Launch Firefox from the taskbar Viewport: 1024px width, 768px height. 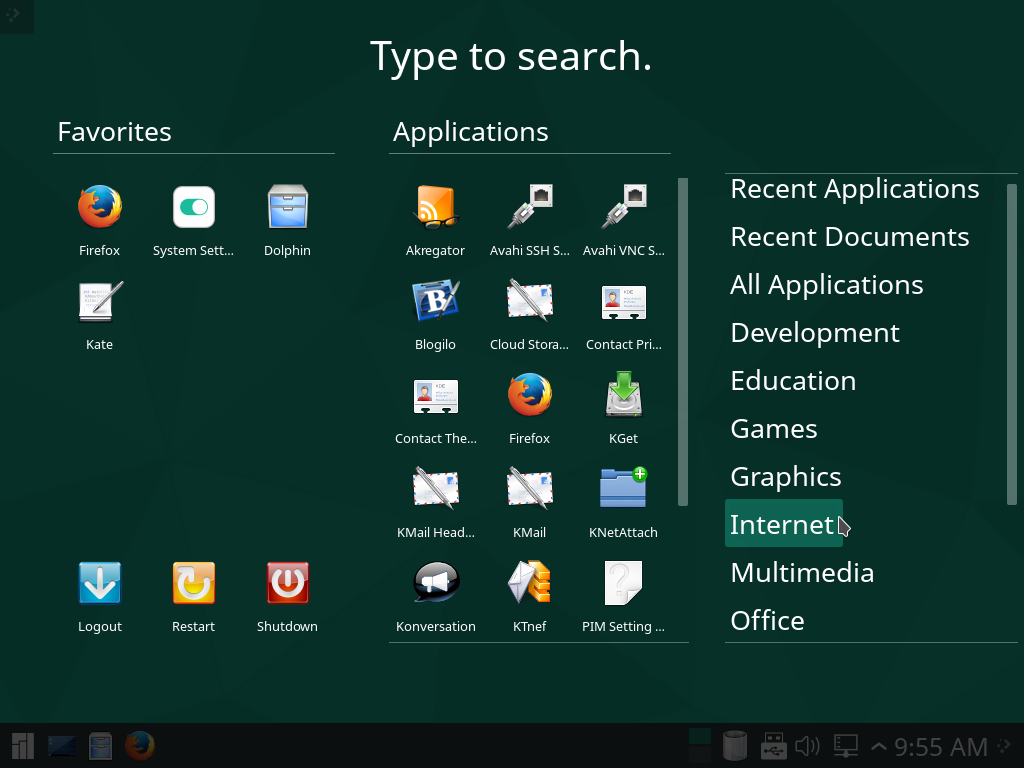point(140,745)
